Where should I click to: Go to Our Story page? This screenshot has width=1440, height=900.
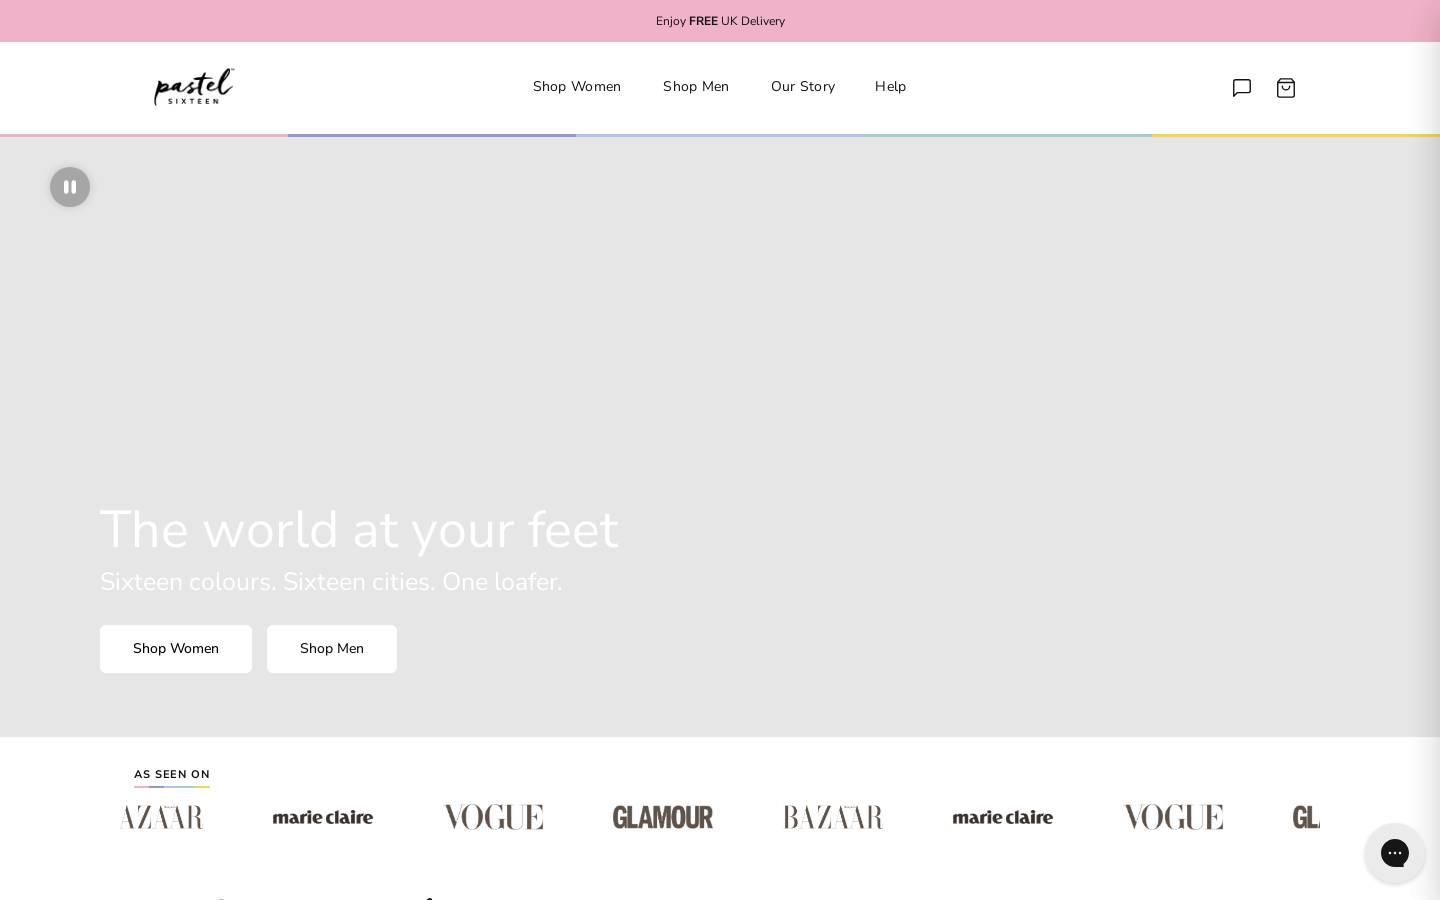pos(803,87)
